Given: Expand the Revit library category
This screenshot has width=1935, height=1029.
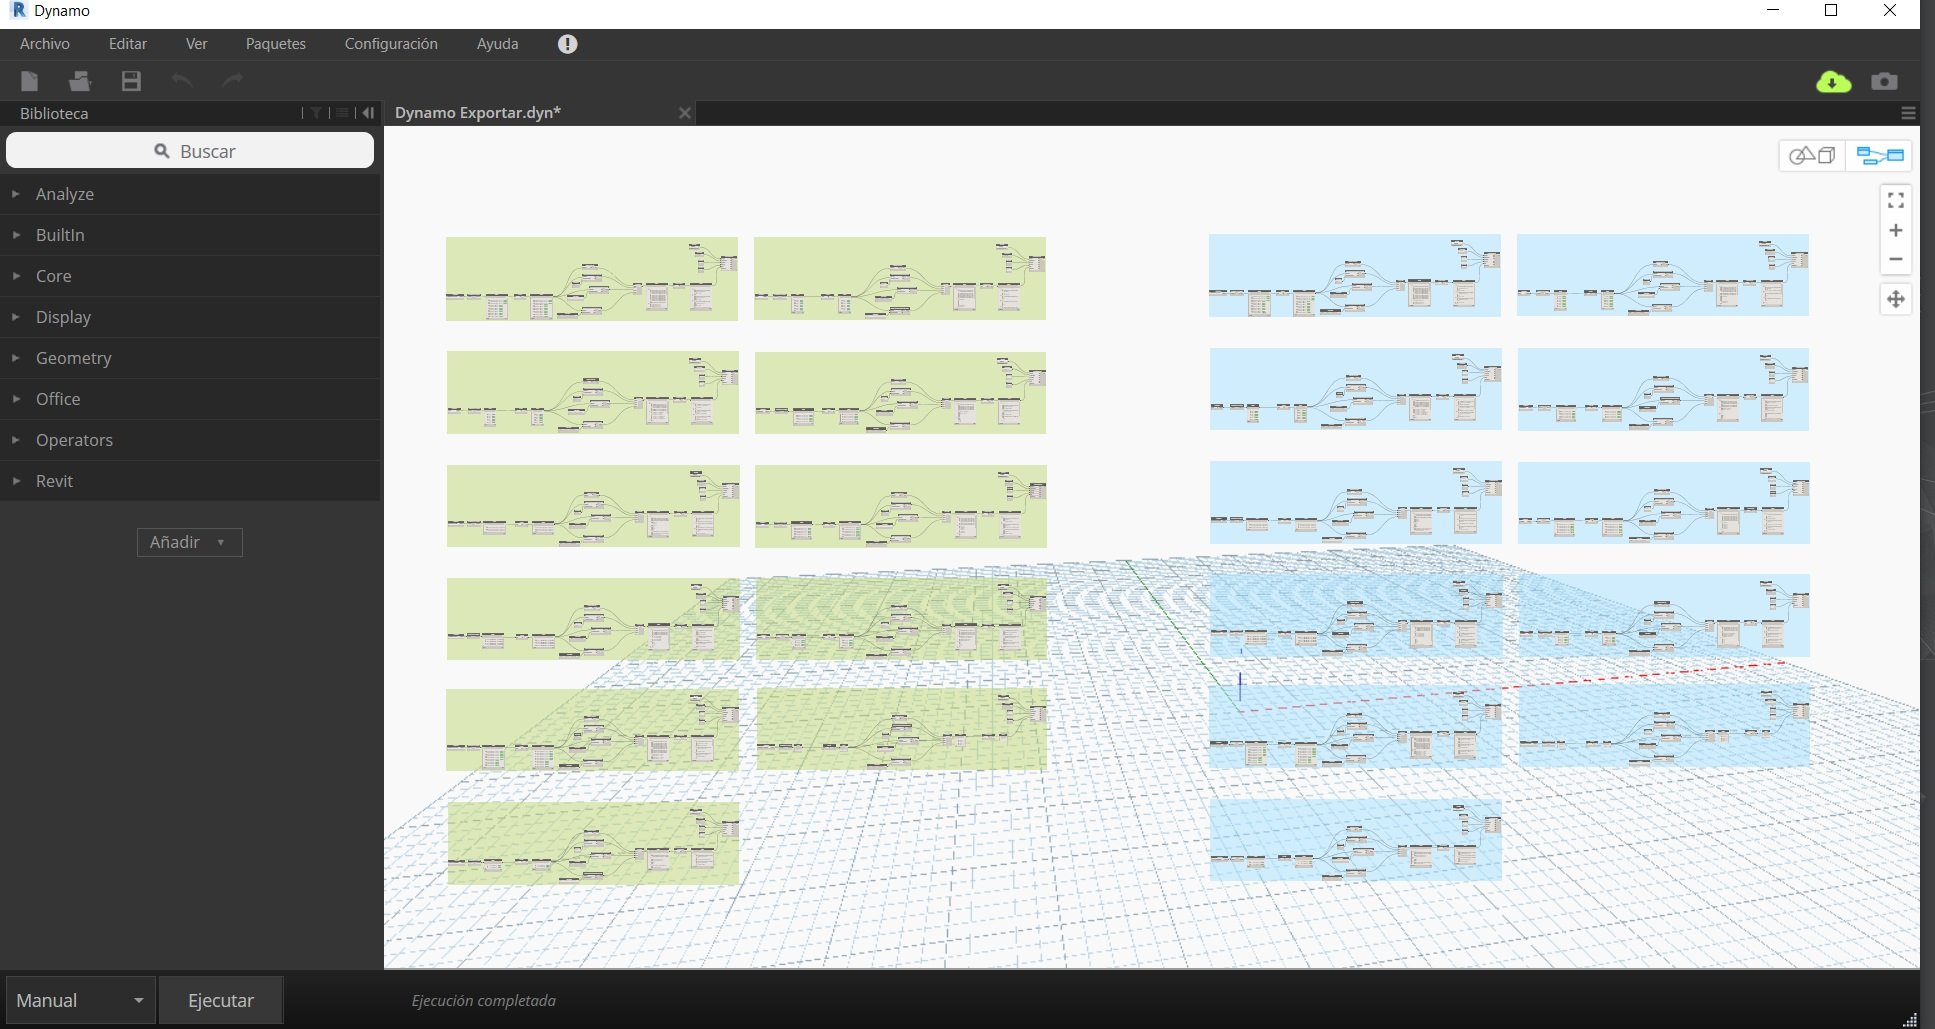Looking at the screenshot, I should [54, 481].
